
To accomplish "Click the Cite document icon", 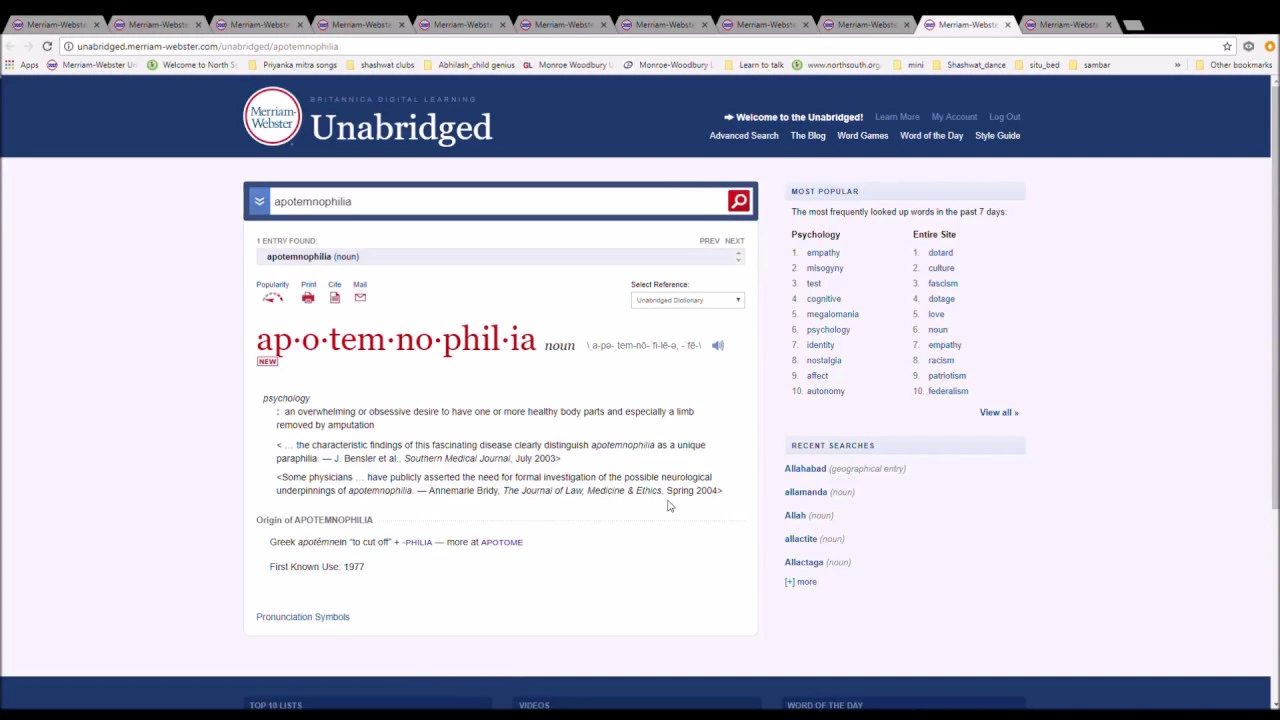I will click(x=334, y=298).
